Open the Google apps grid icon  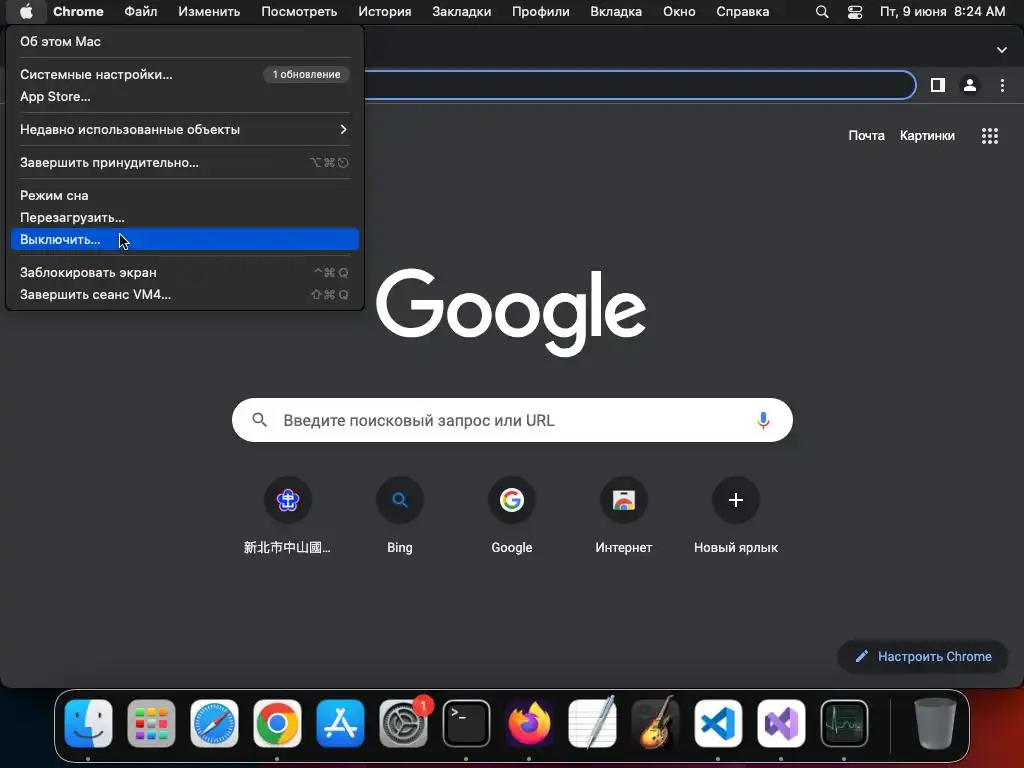(989, 136)
